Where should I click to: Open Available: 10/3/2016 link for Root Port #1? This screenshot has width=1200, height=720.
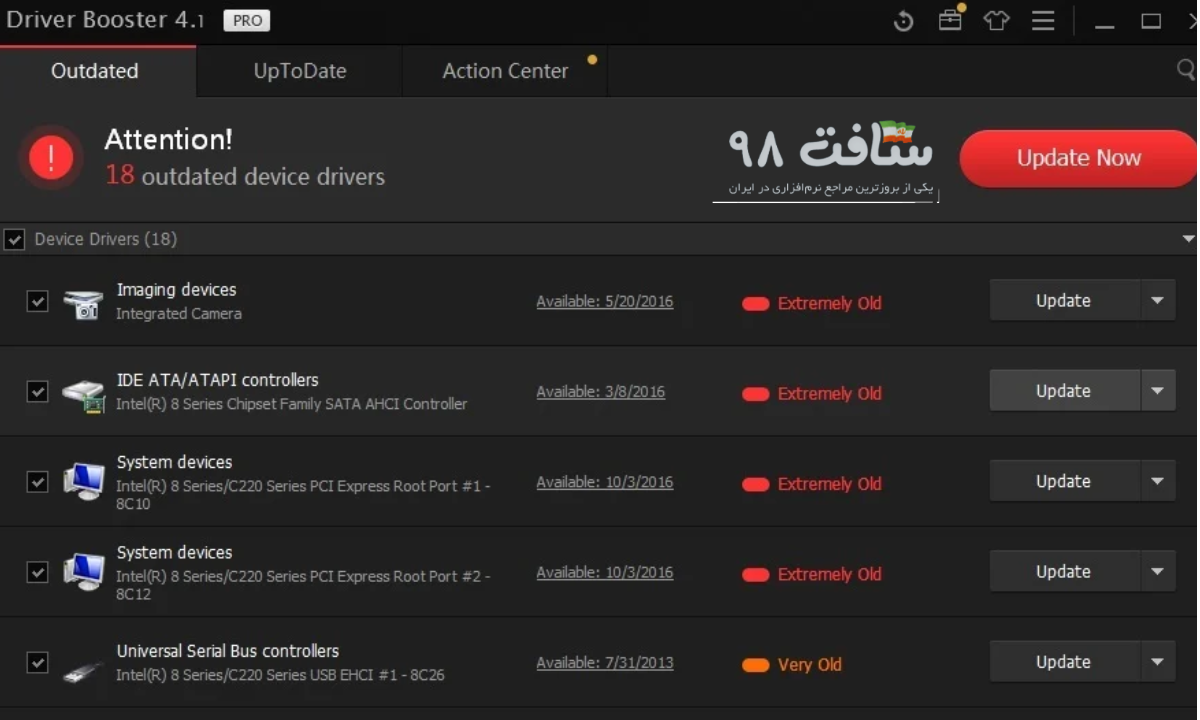tap(605, 482)
